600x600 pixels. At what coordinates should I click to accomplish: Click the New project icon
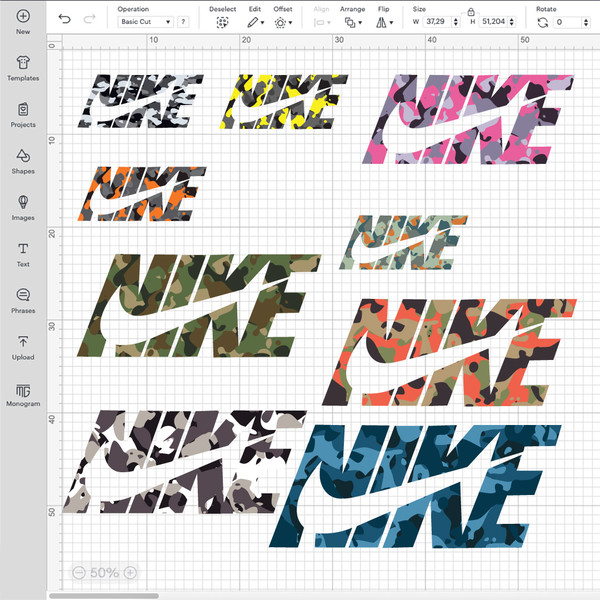click(x=23, y=16)
